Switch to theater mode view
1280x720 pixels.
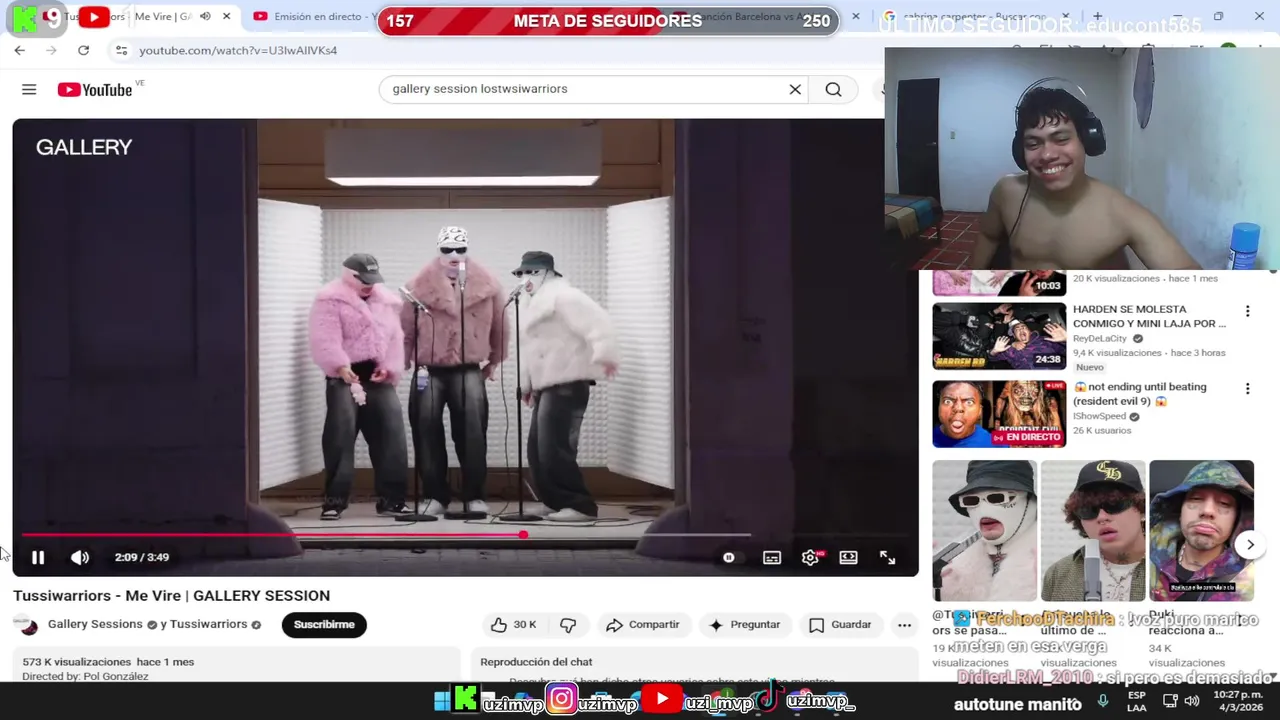coord(848,557)
